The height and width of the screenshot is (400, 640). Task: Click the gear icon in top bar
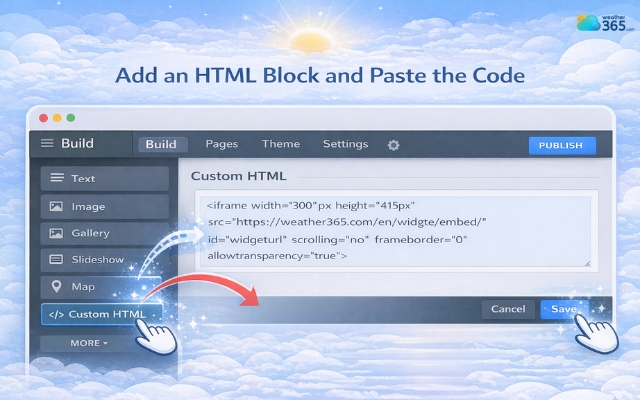393,145
